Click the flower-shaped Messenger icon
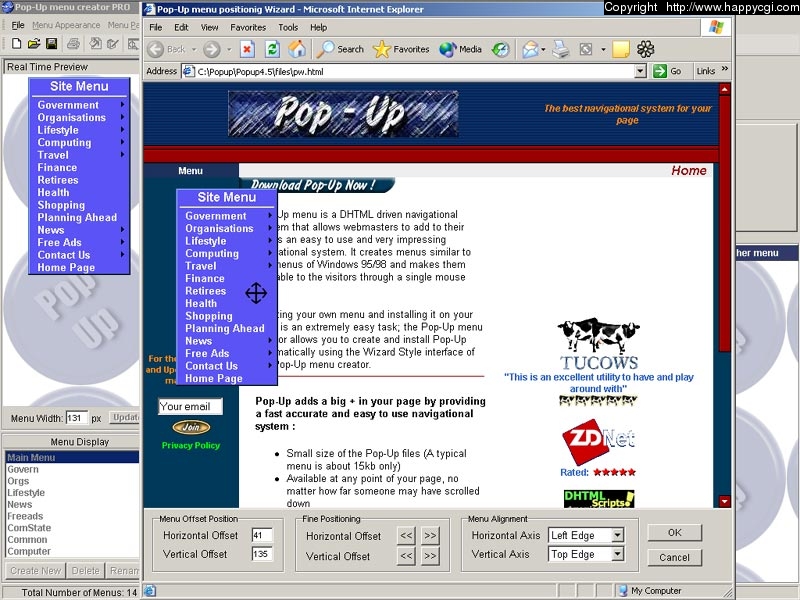The image size is (800, 600). coord(645,49)
